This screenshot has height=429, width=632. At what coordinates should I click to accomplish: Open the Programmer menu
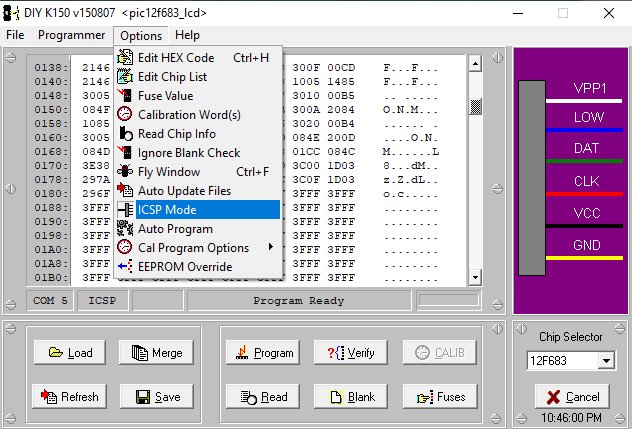pyautogui.click(x=71, y=35)
